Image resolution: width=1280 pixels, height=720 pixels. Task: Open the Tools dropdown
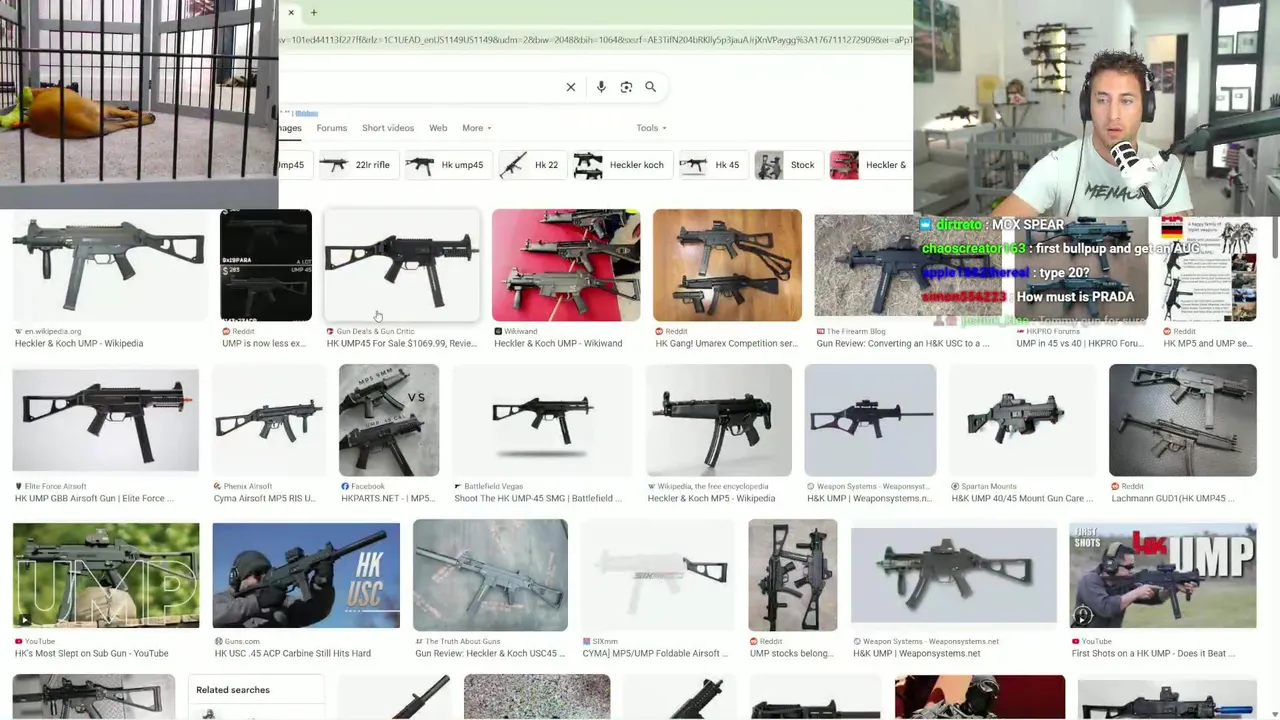[x=651, y=128]
